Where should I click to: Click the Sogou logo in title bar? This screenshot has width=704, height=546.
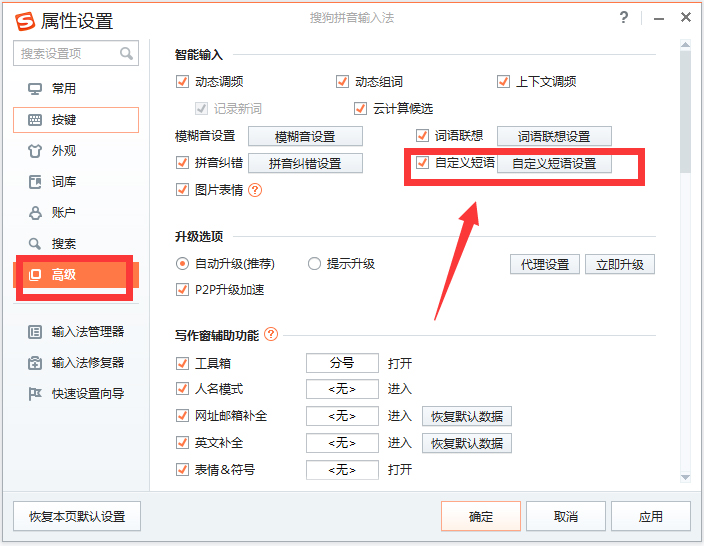click(x=21, y=19)
